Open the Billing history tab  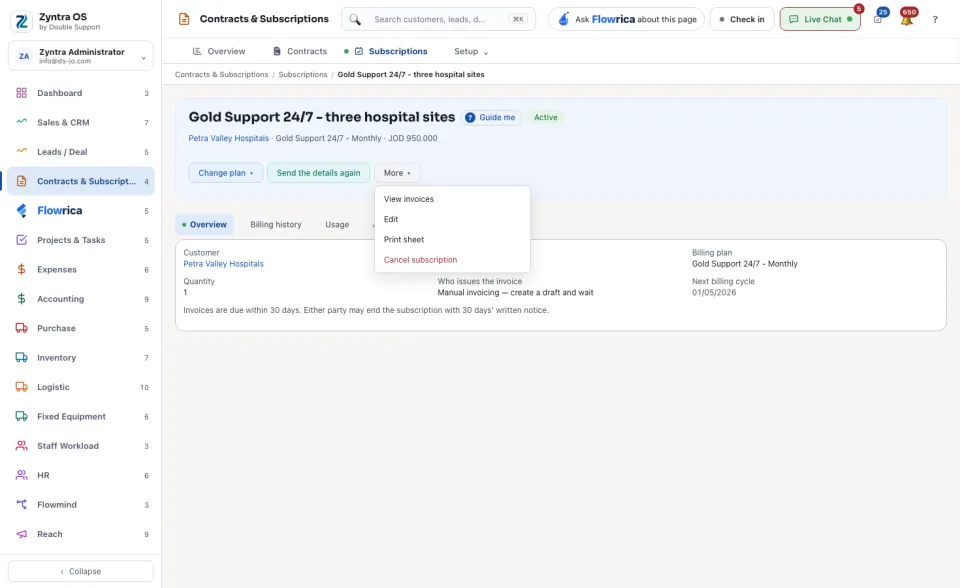tap(276, 225)
